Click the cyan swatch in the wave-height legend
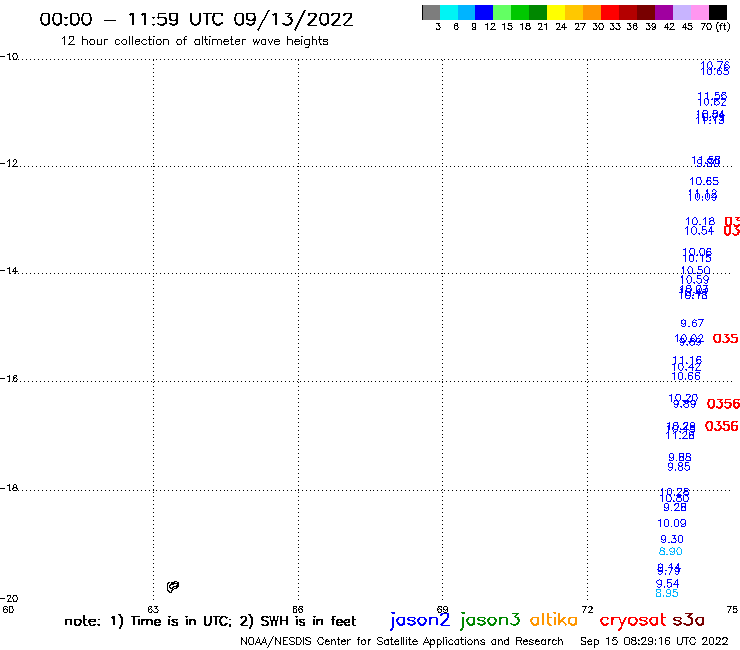 pyautogui.click(x=449, y=12)
